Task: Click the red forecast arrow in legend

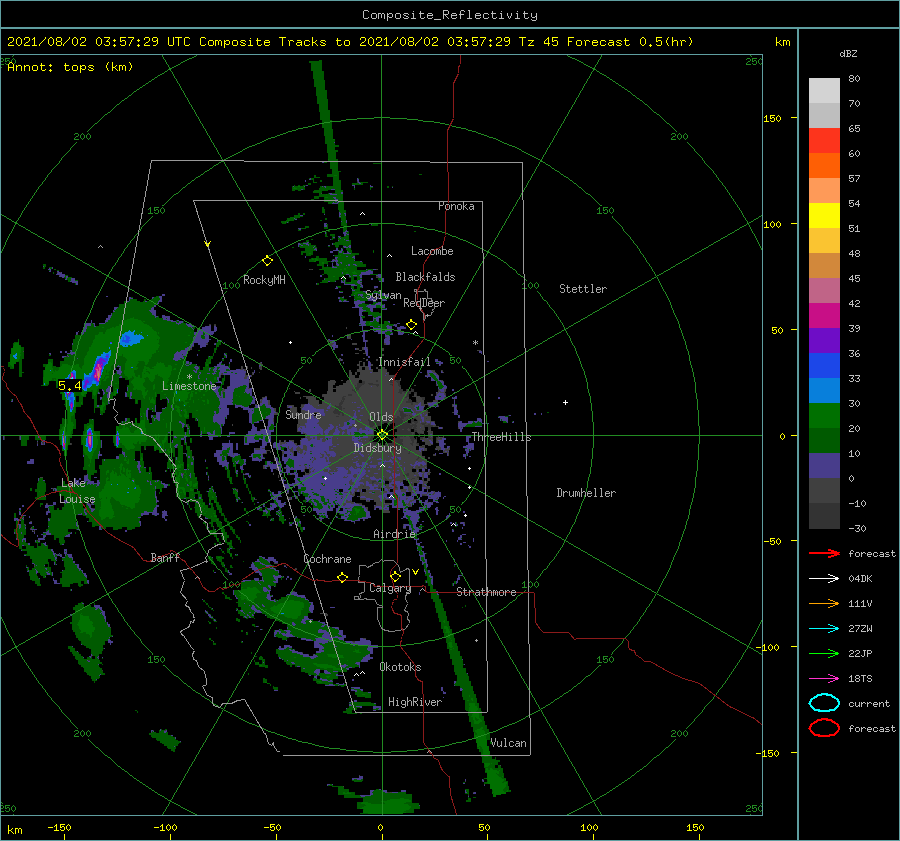Action: (824, 553)
